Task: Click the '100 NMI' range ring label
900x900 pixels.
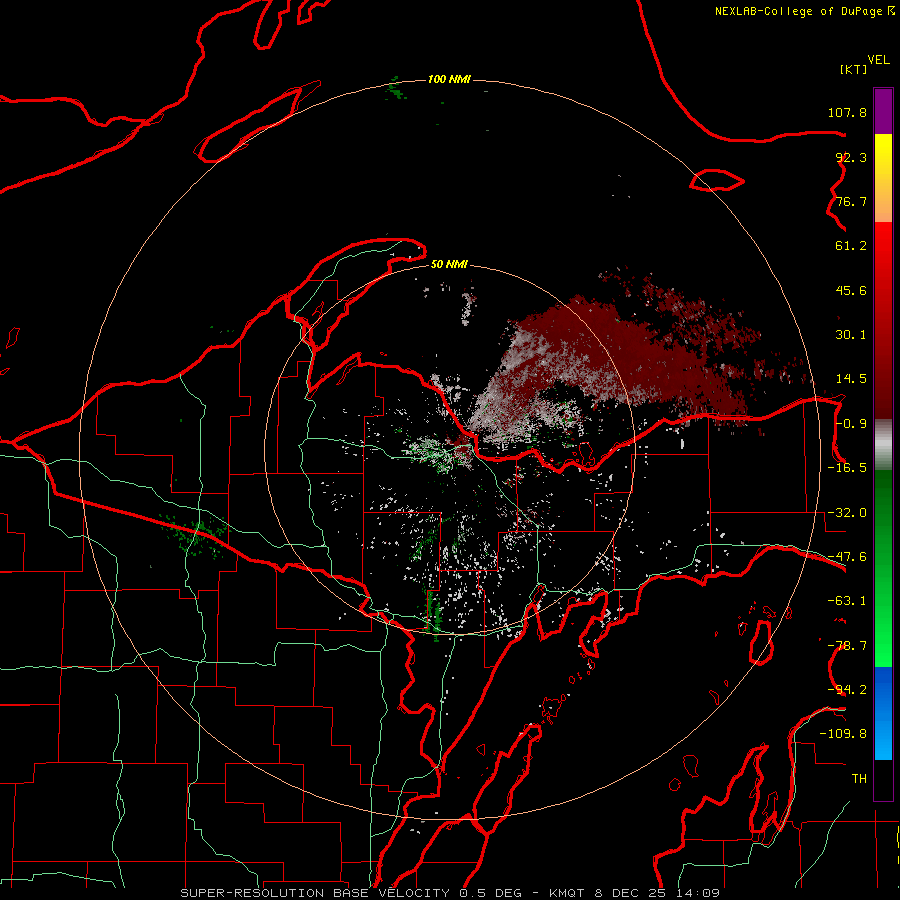Action: pyautogui.click(x=449, y=79)
